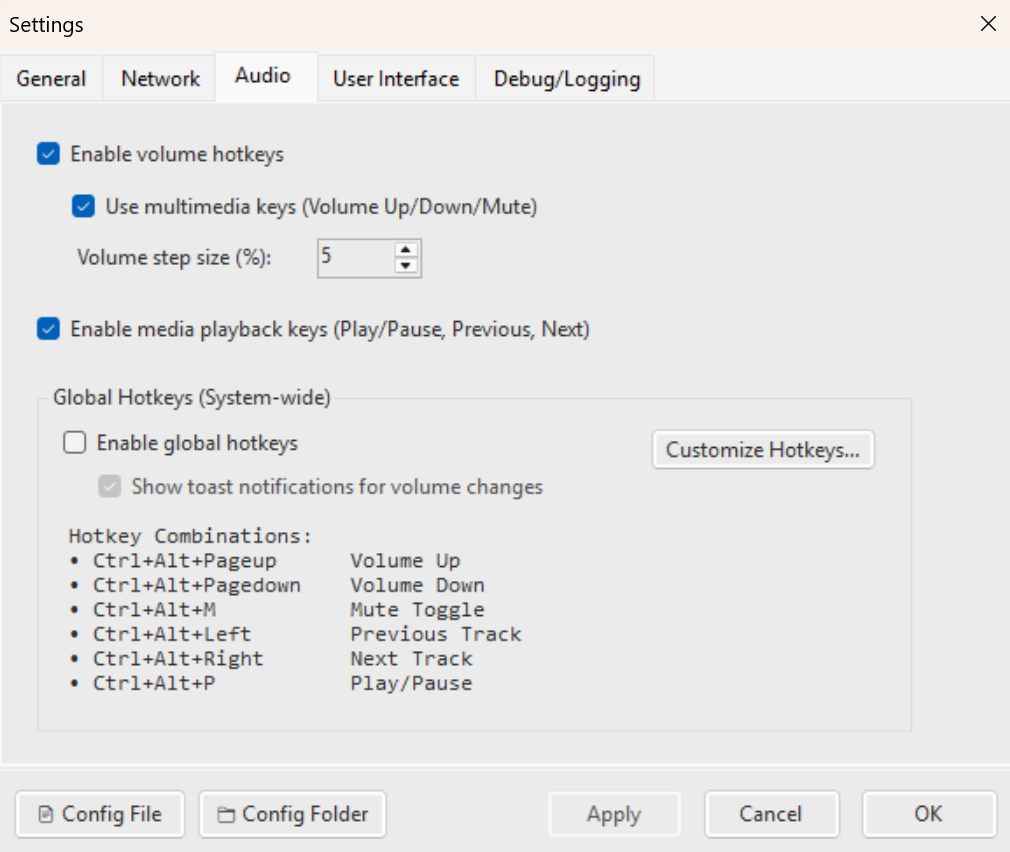Disable media playback keys

48,328
